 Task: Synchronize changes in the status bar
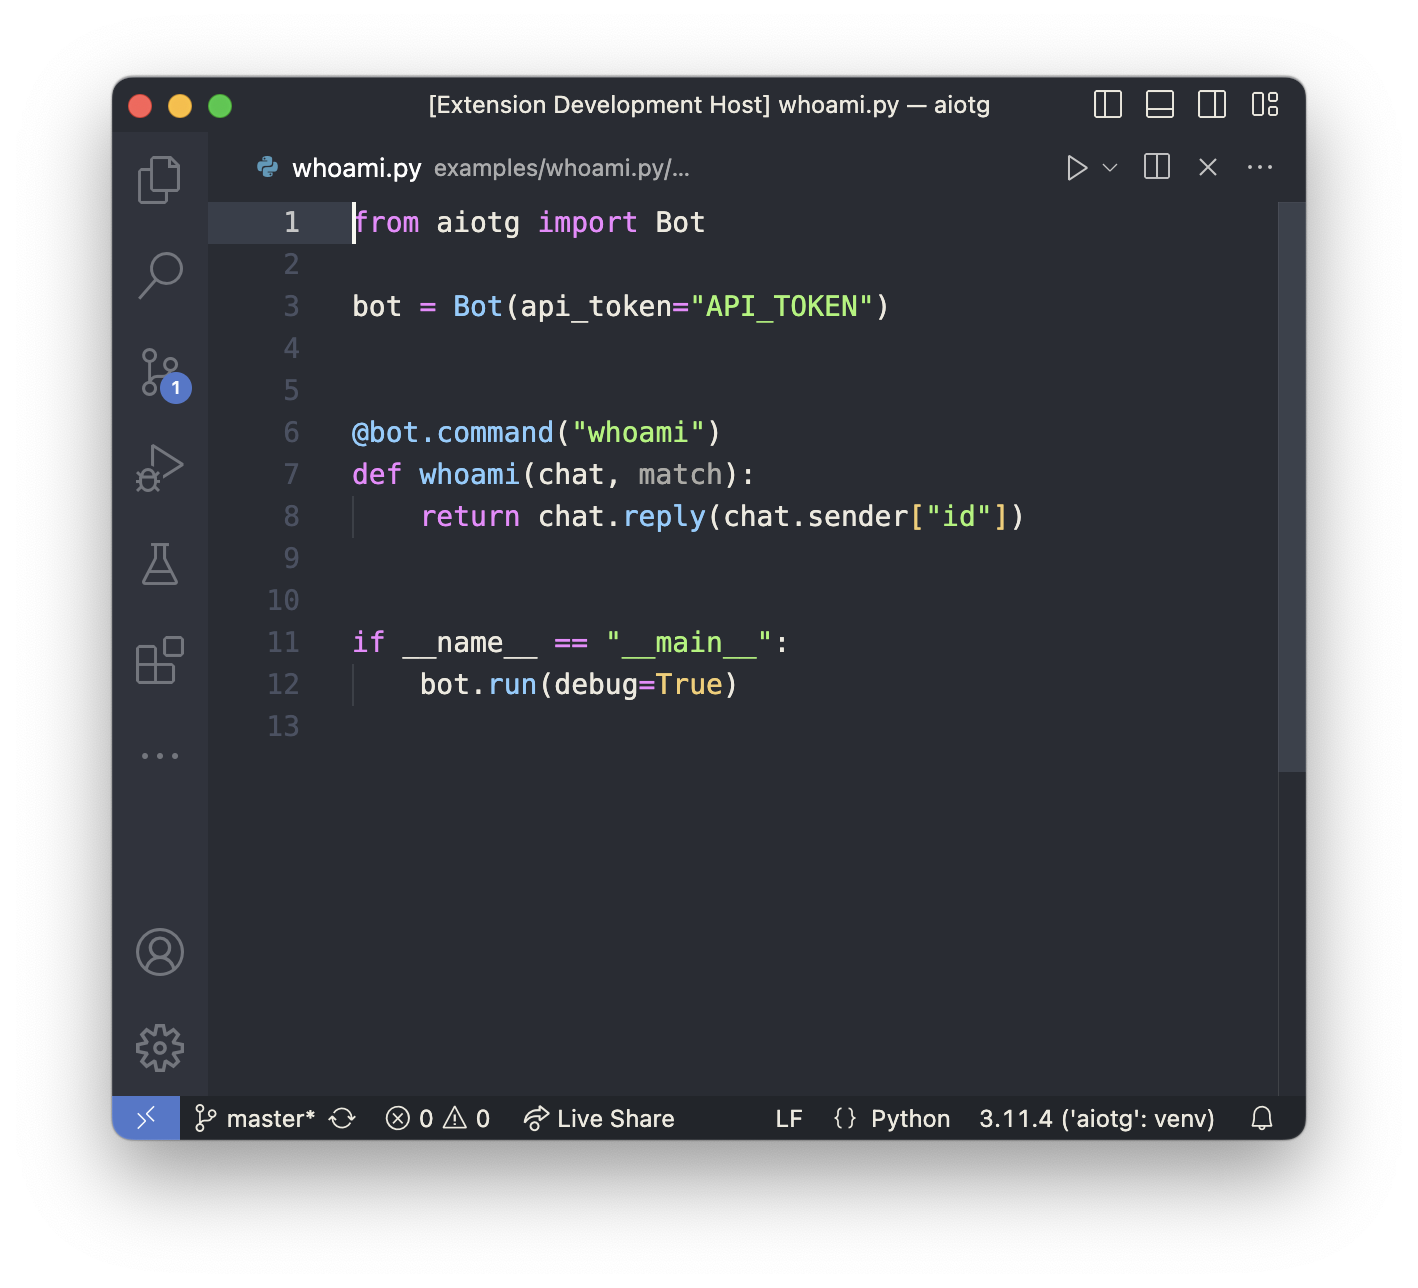point(343,1118)
